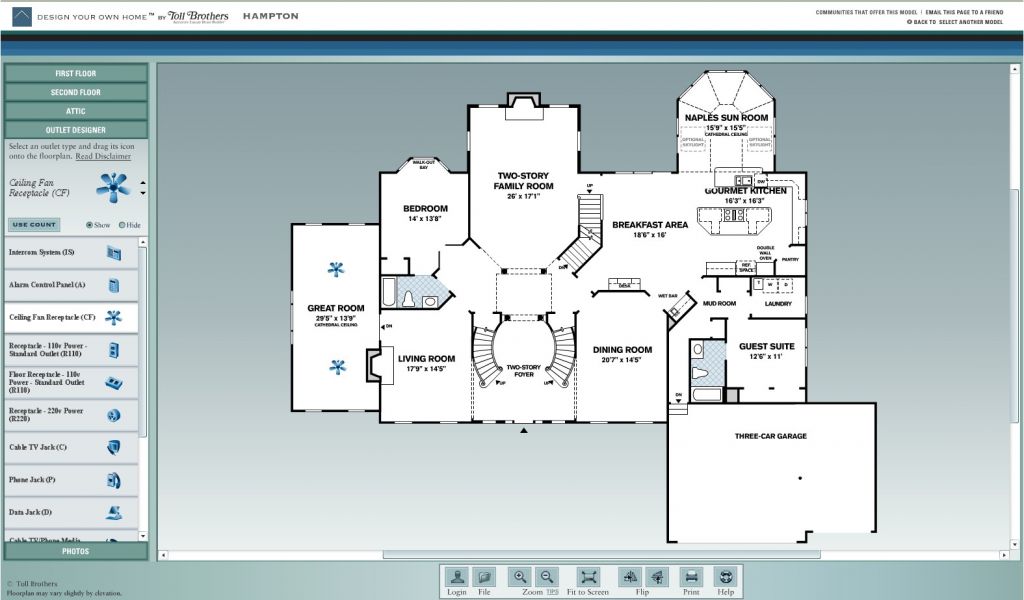
Task: Click Email This Page to a Friend
Action: pos(964,12)
